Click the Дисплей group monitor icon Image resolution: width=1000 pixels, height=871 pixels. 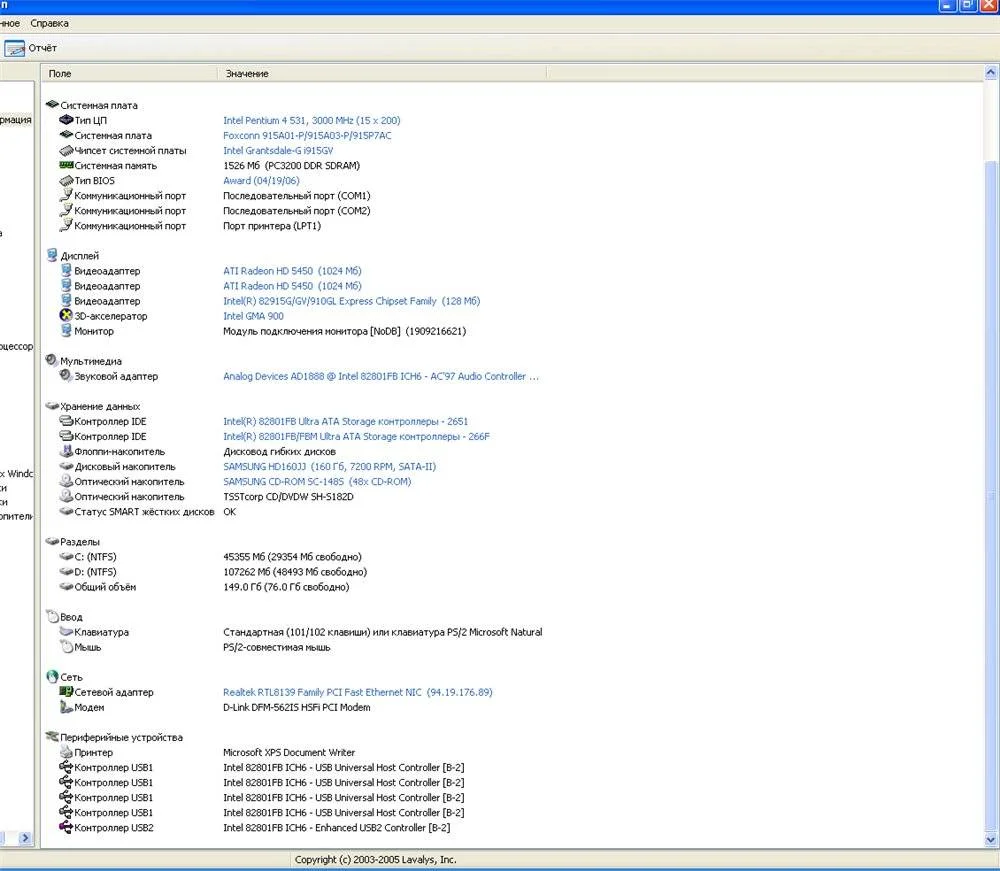52,255
